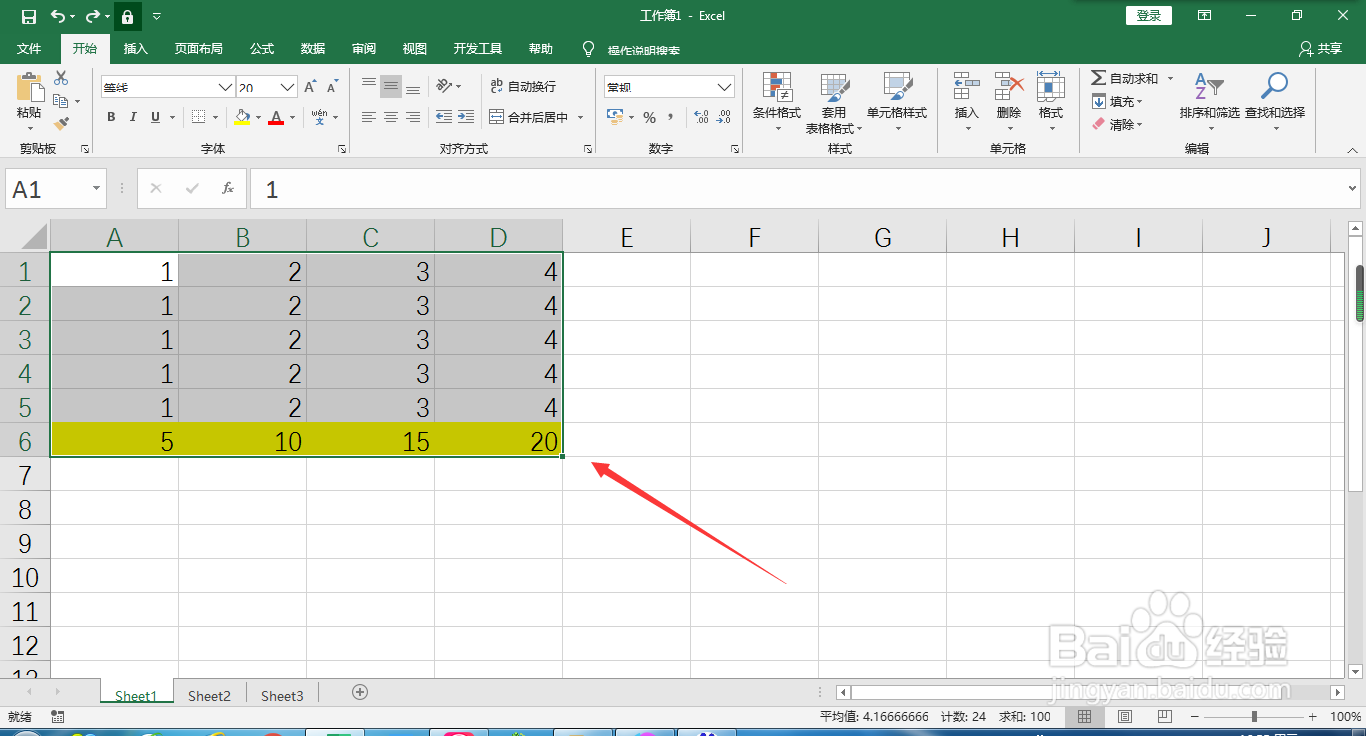Increase font size with the larger A icon
The width and height of the screenshot is (1366, 736).
pos(310,87)
